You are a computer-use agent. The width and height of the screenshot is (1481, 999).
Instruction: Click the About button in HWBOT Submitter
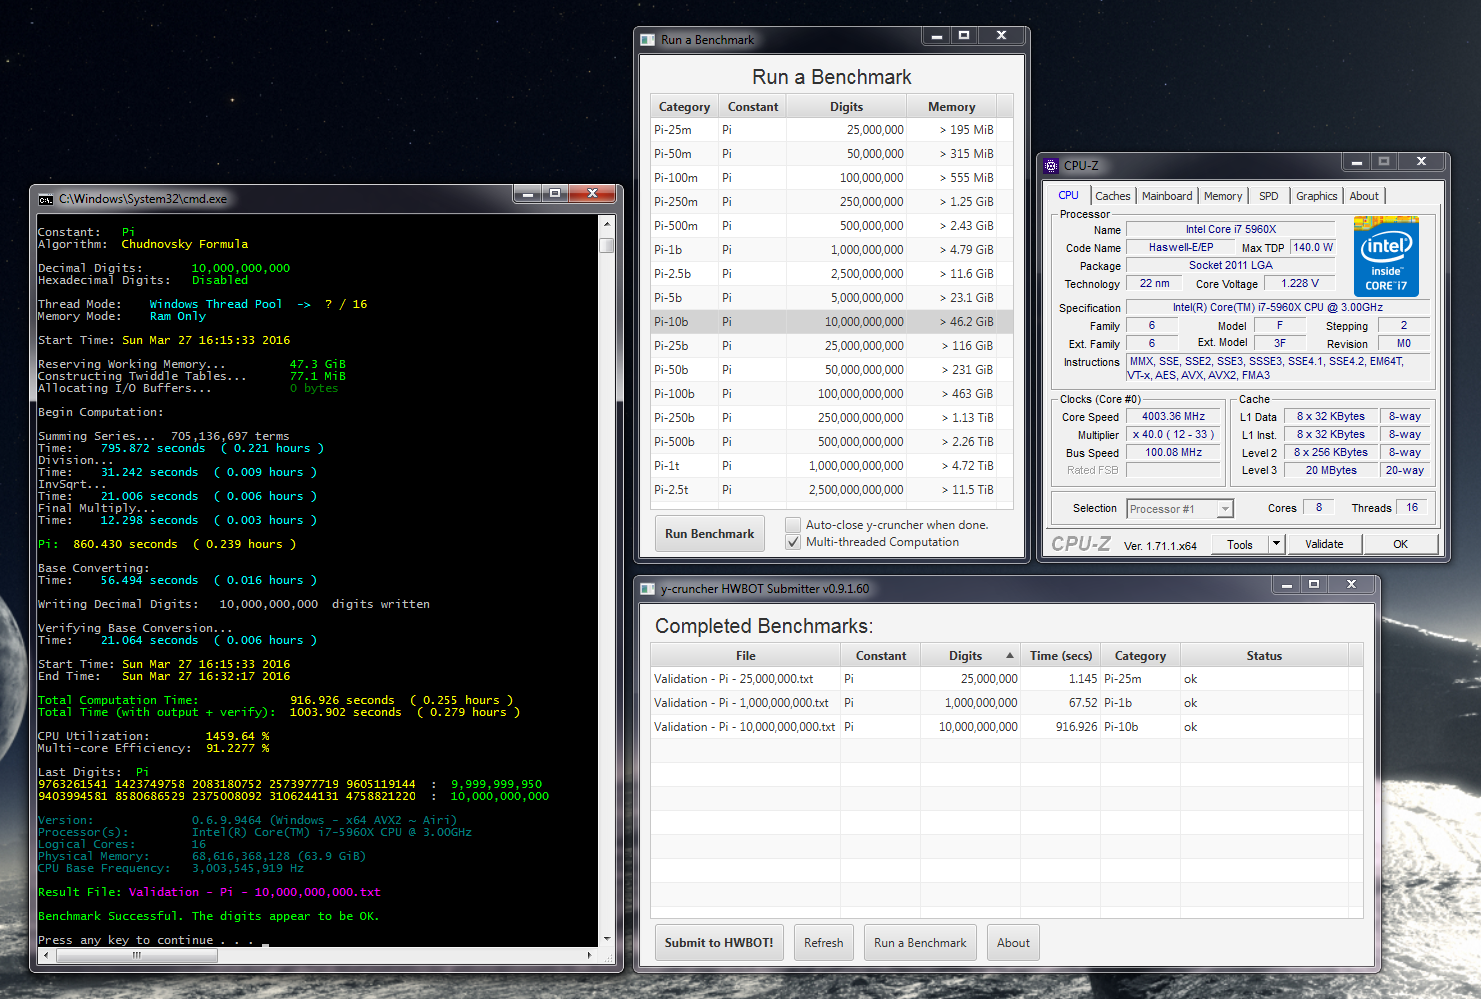coord(1013,943)
